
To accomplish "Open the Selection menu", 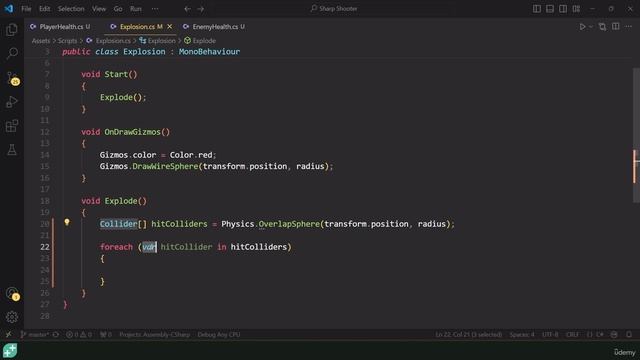I will (71, 9).
